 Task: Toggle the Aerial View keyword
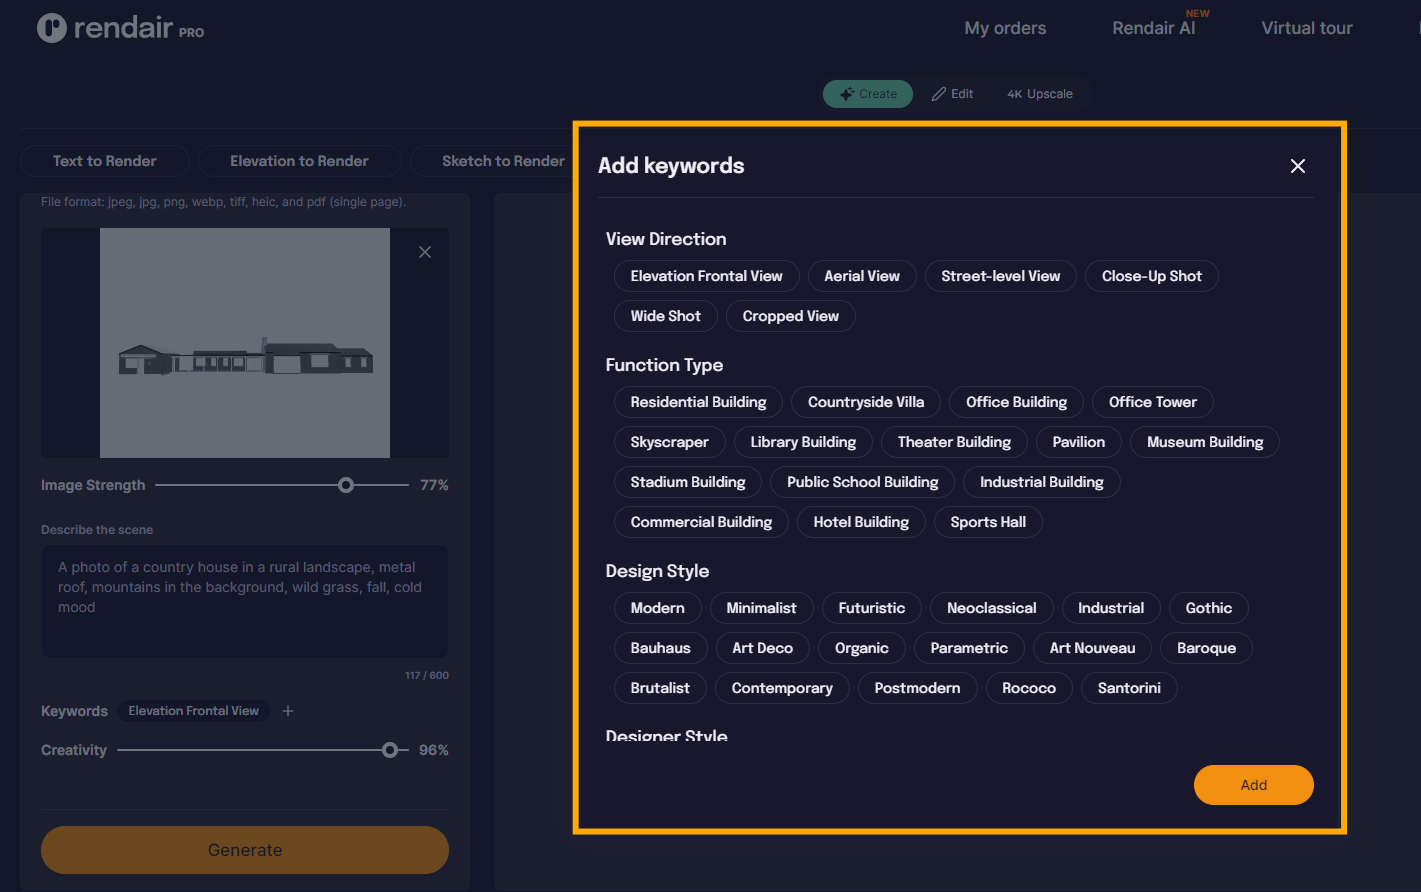861,276
